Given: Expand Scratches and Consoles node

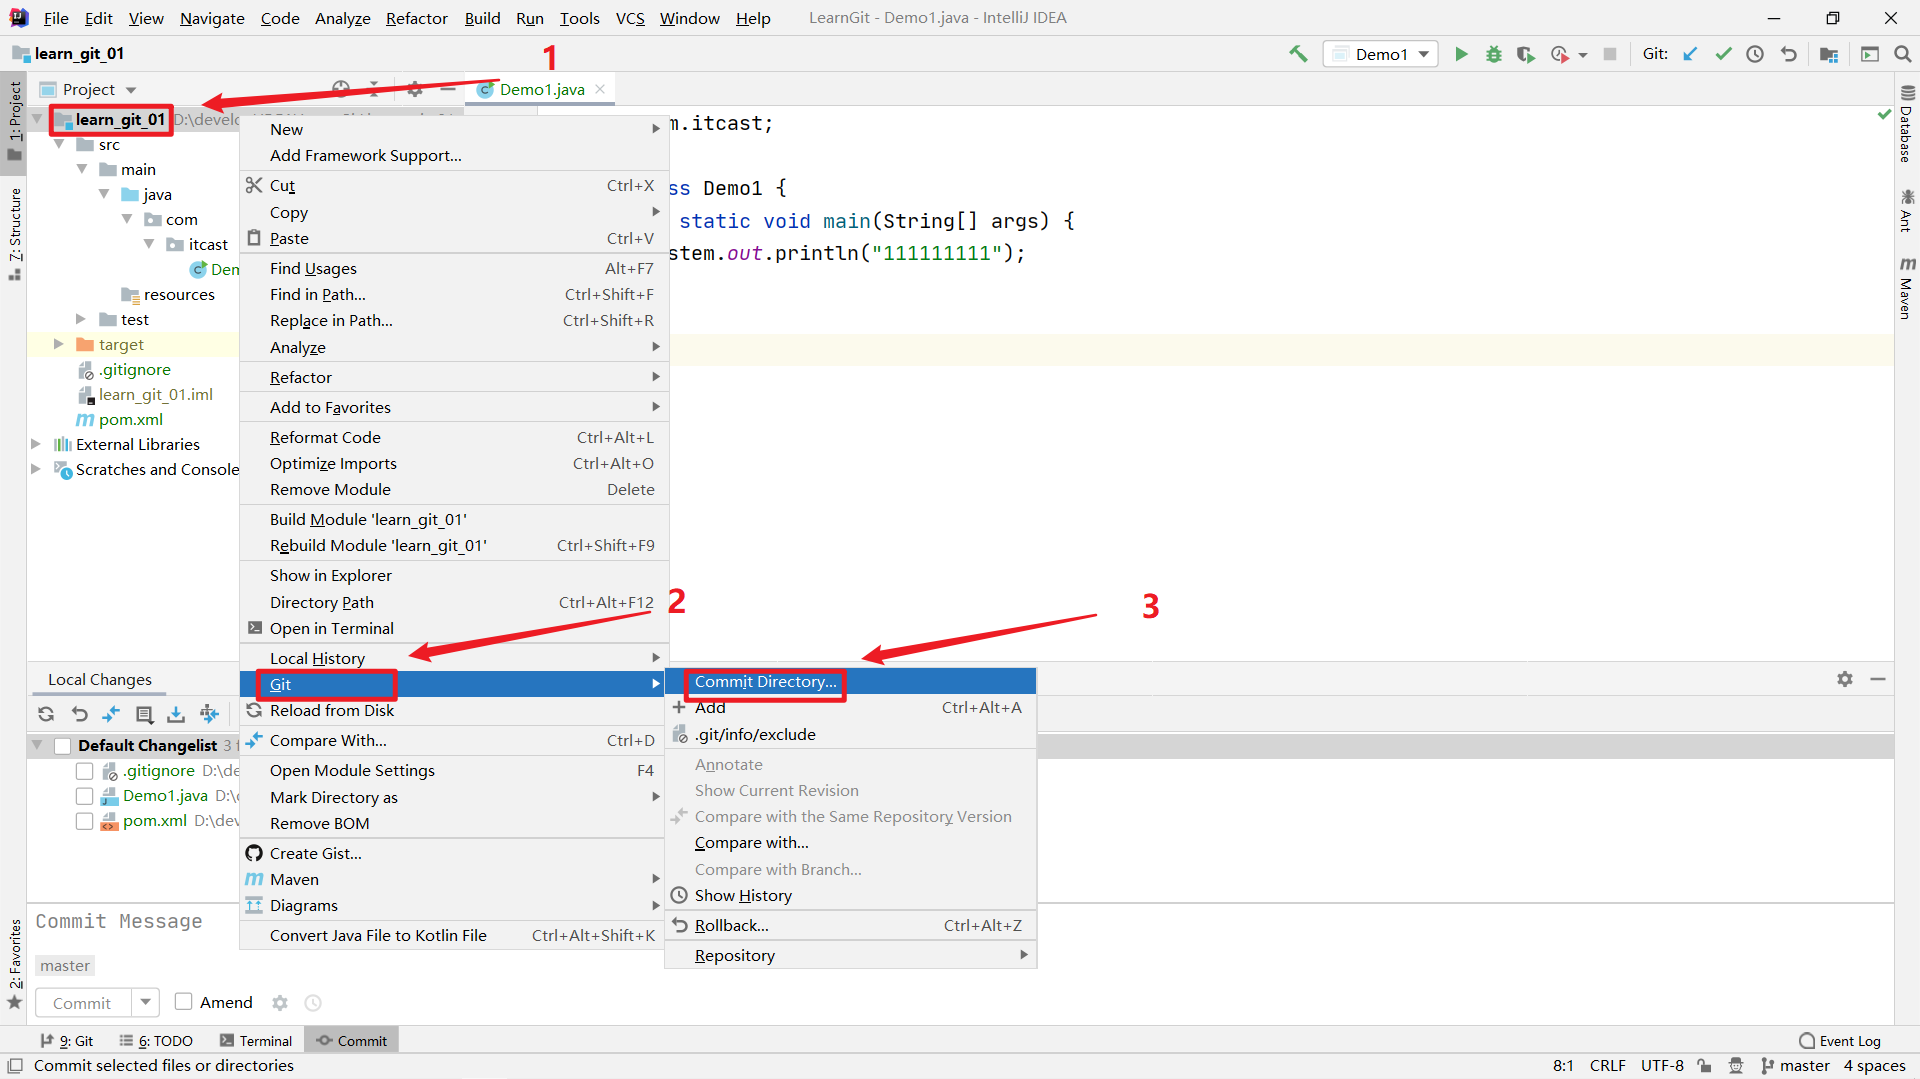Looking at the screenshot, I should 36,469.
